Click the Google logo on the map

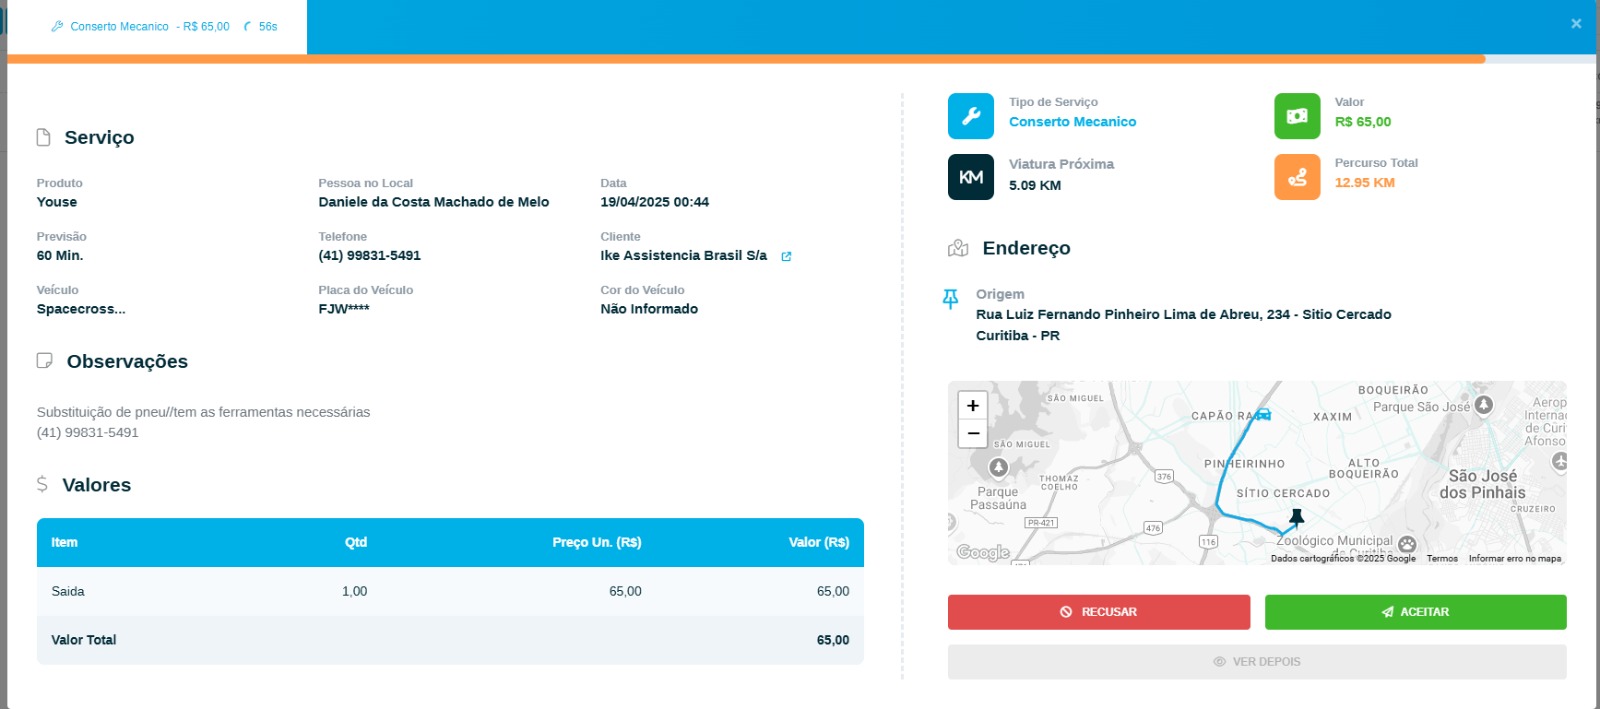click(983, 552)
